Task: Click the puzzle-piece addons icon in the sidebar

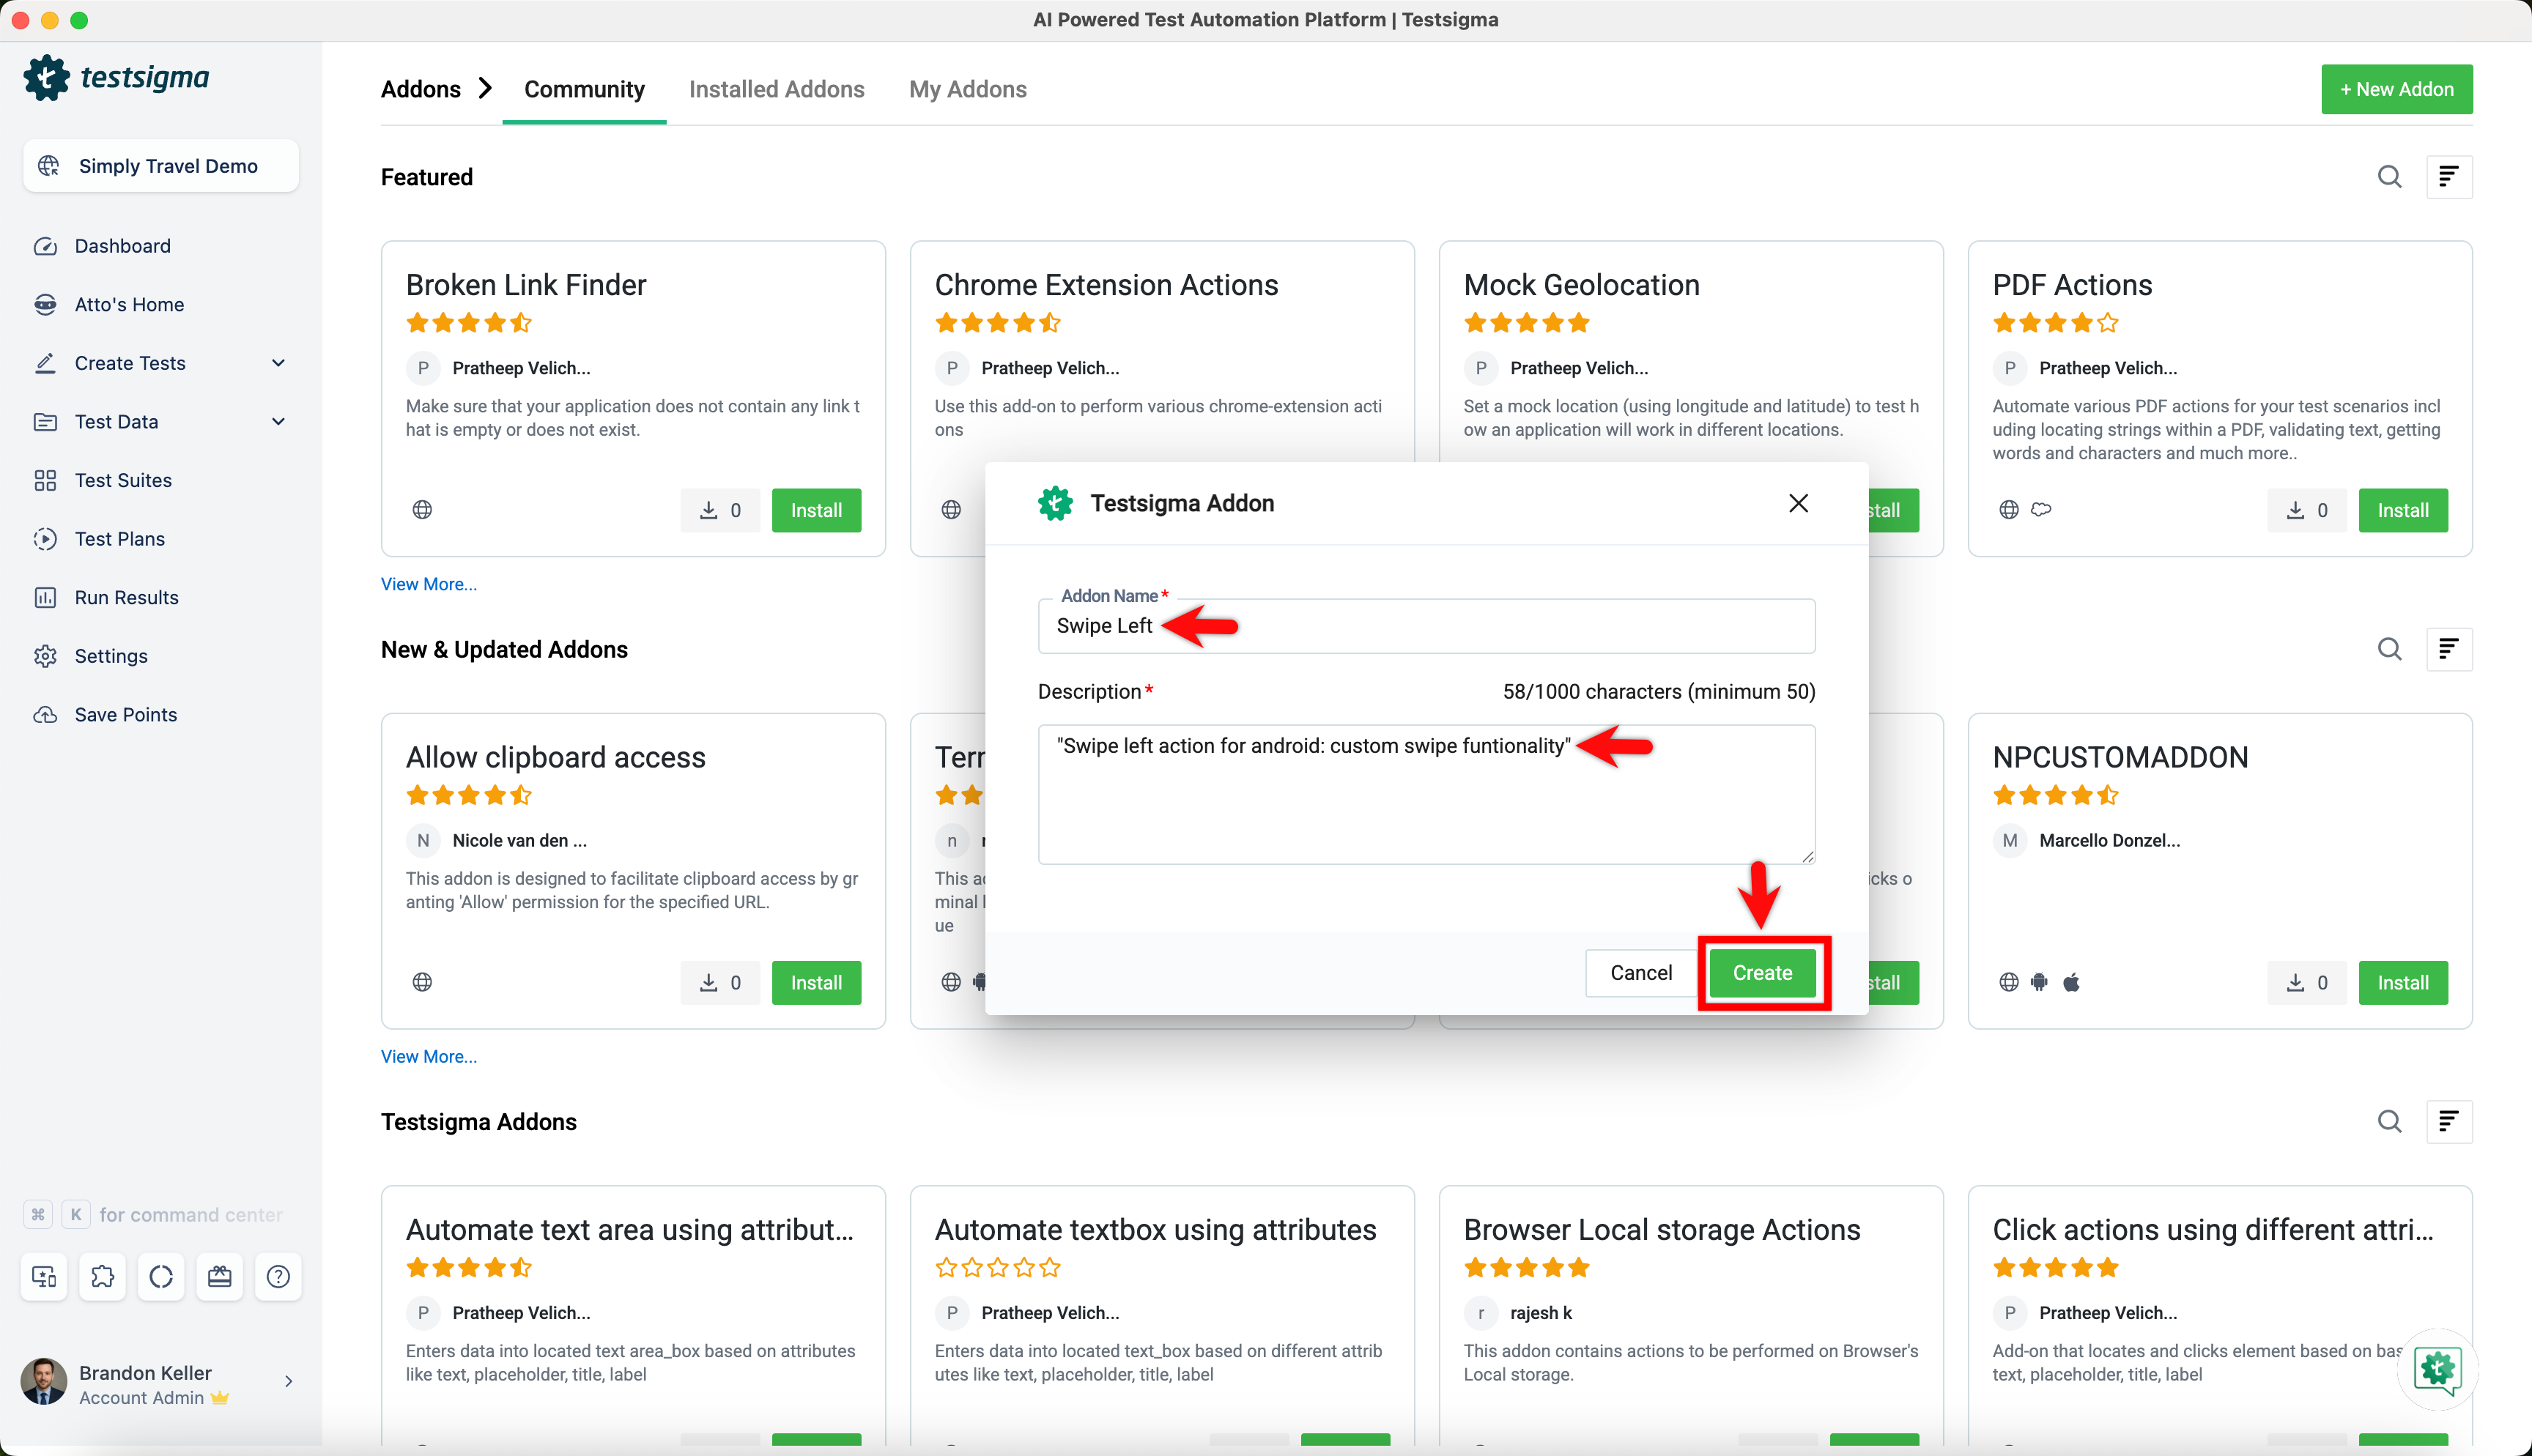Action: pos(102,1276)
